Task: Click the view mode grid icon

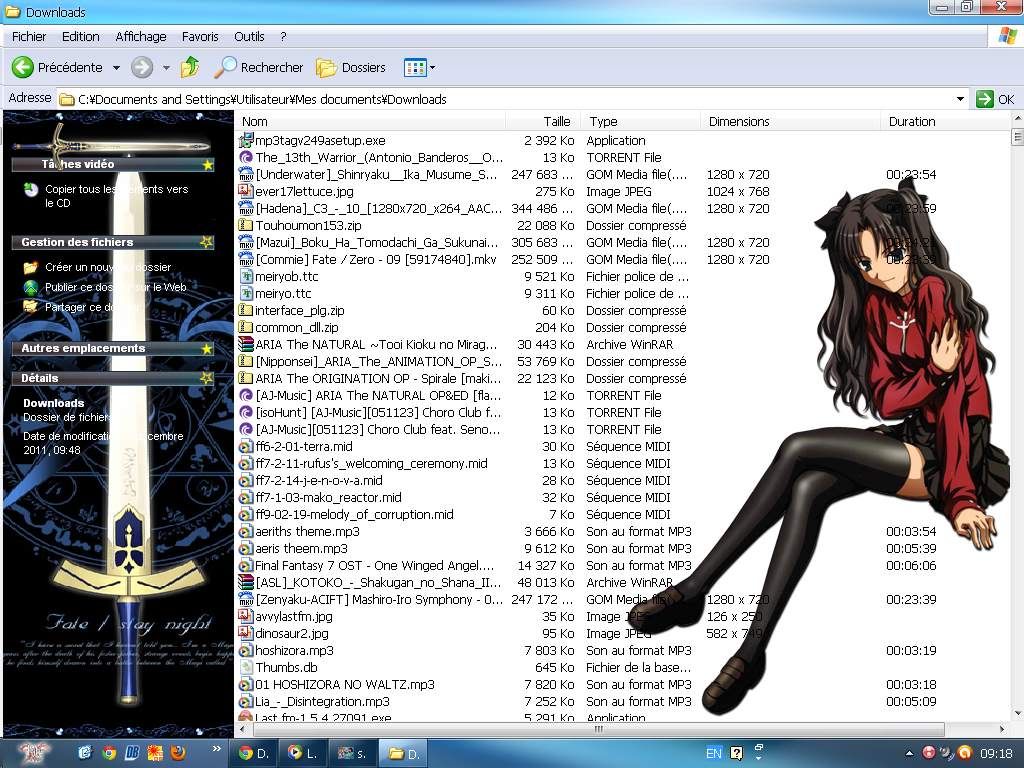Action: pyautogui.click(x=413, y=67)
